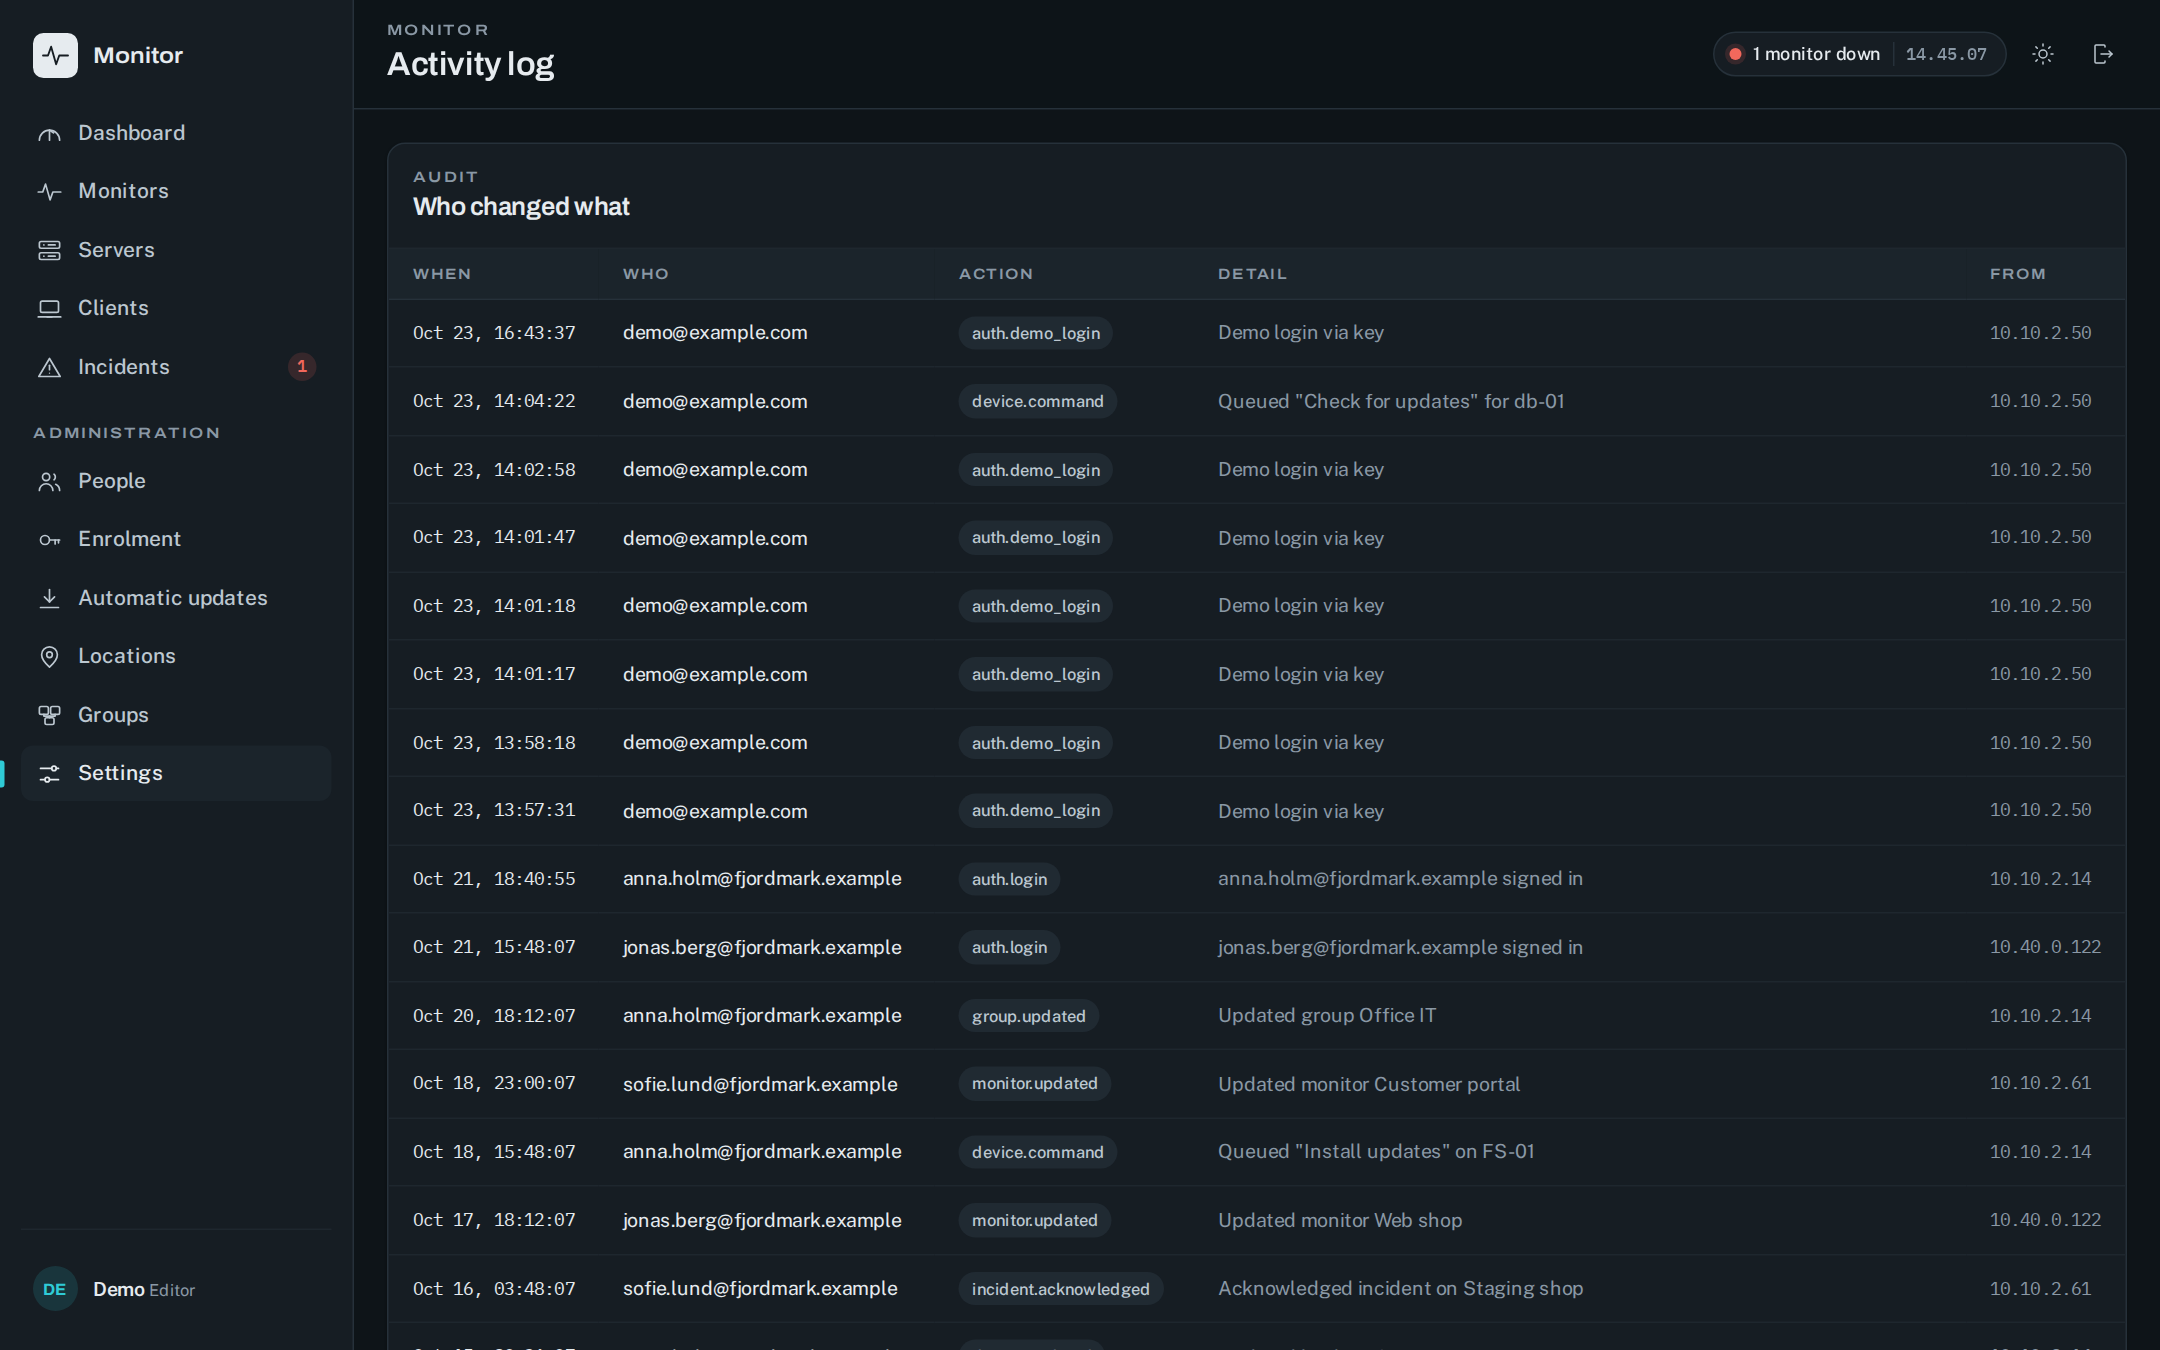Open Automatic updates via its download icon
The width and height of the screenshot is (2160, 1350).
(49, 598)
